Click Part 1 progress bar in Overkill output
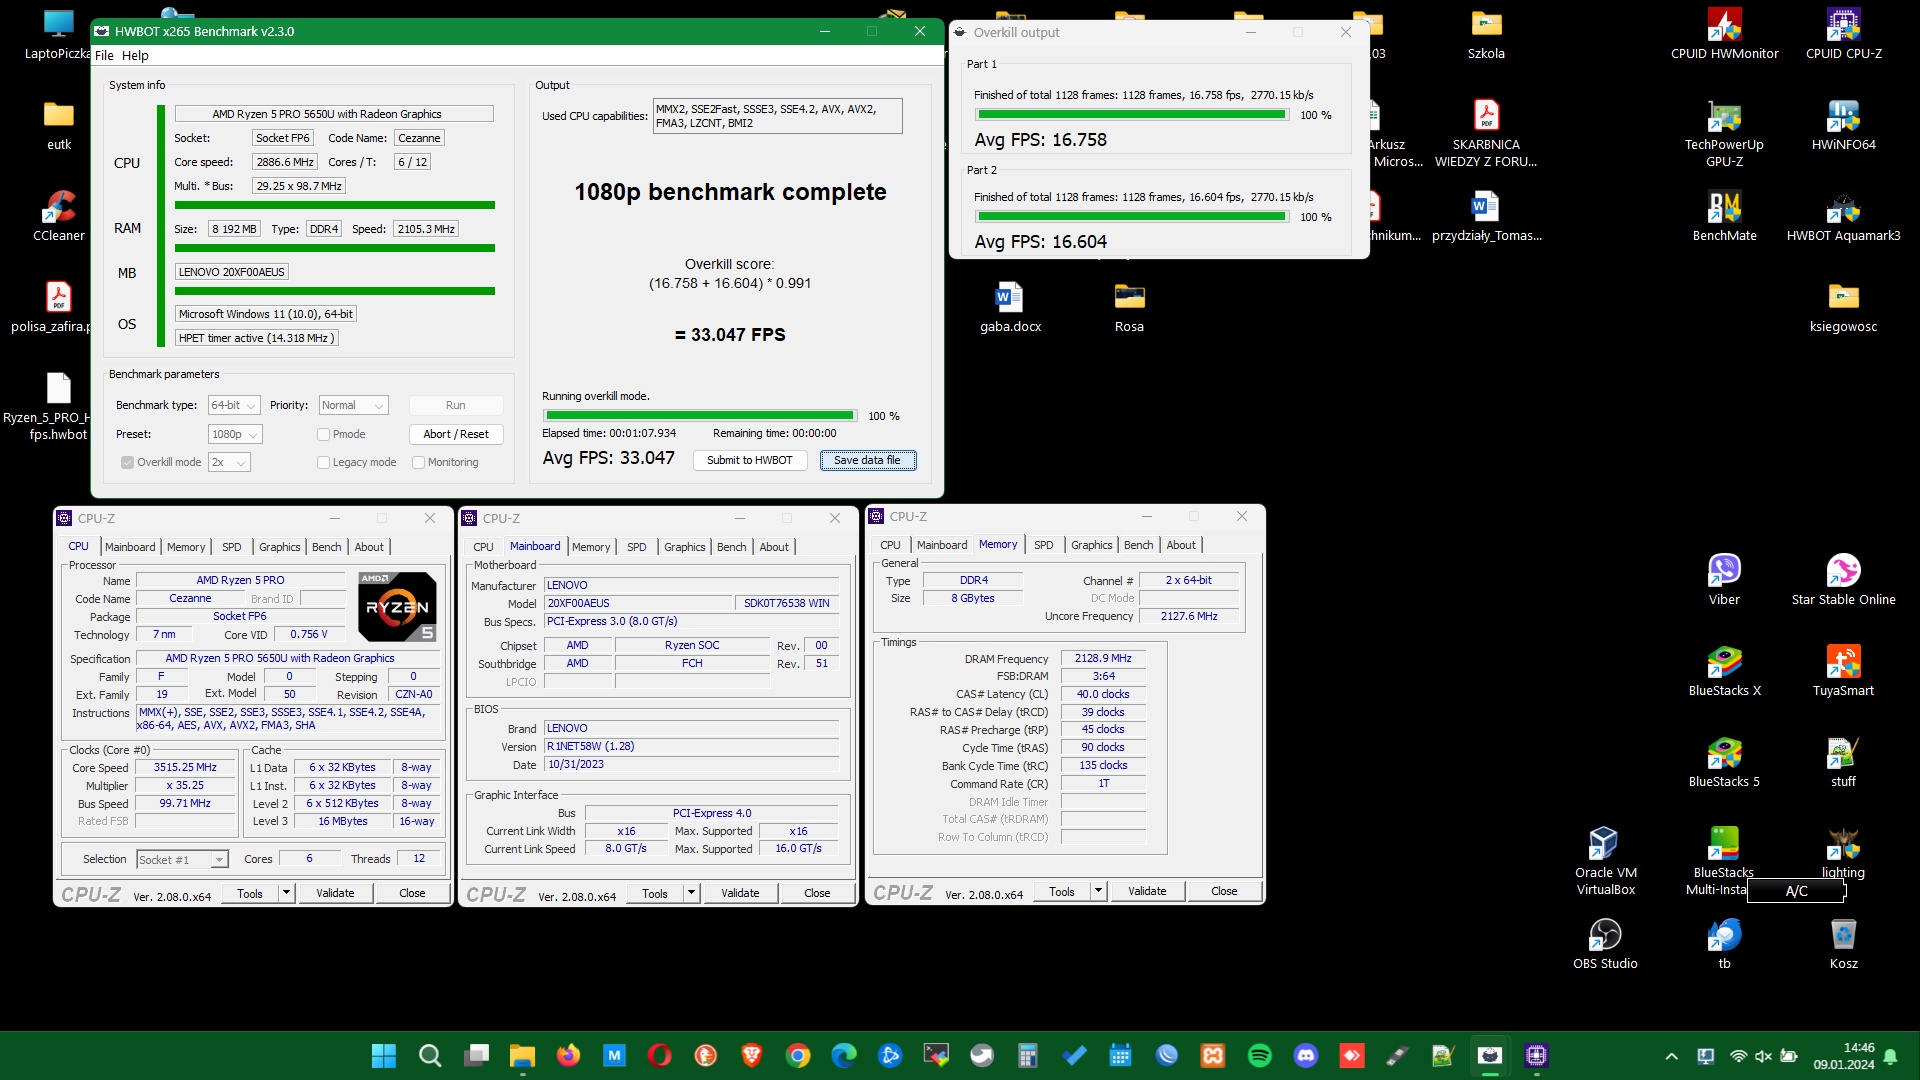Image resolution: width=1920 pixels, height=1080 pixels. coord(1132,115)
